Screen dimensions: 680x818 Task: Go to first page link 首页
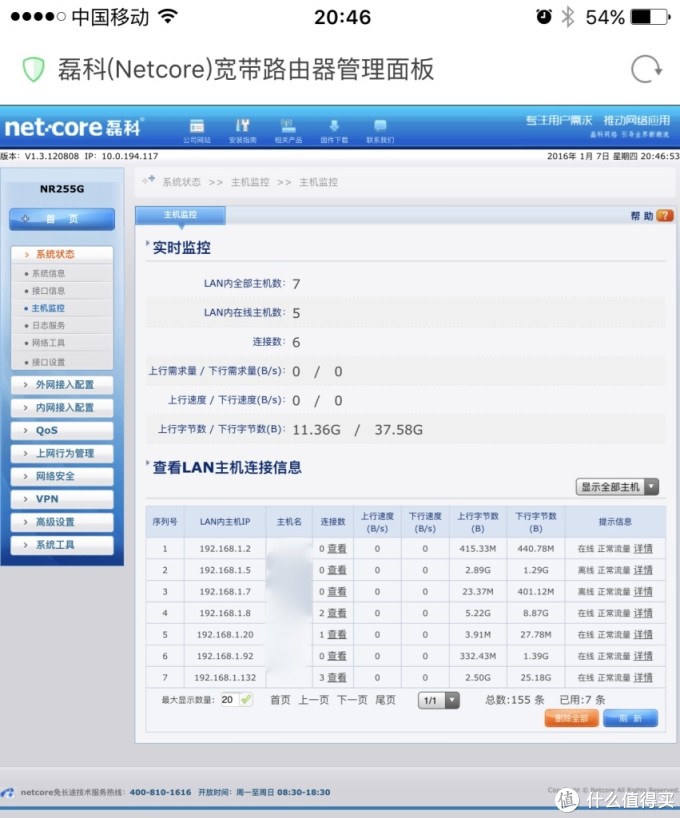[280, 700]
